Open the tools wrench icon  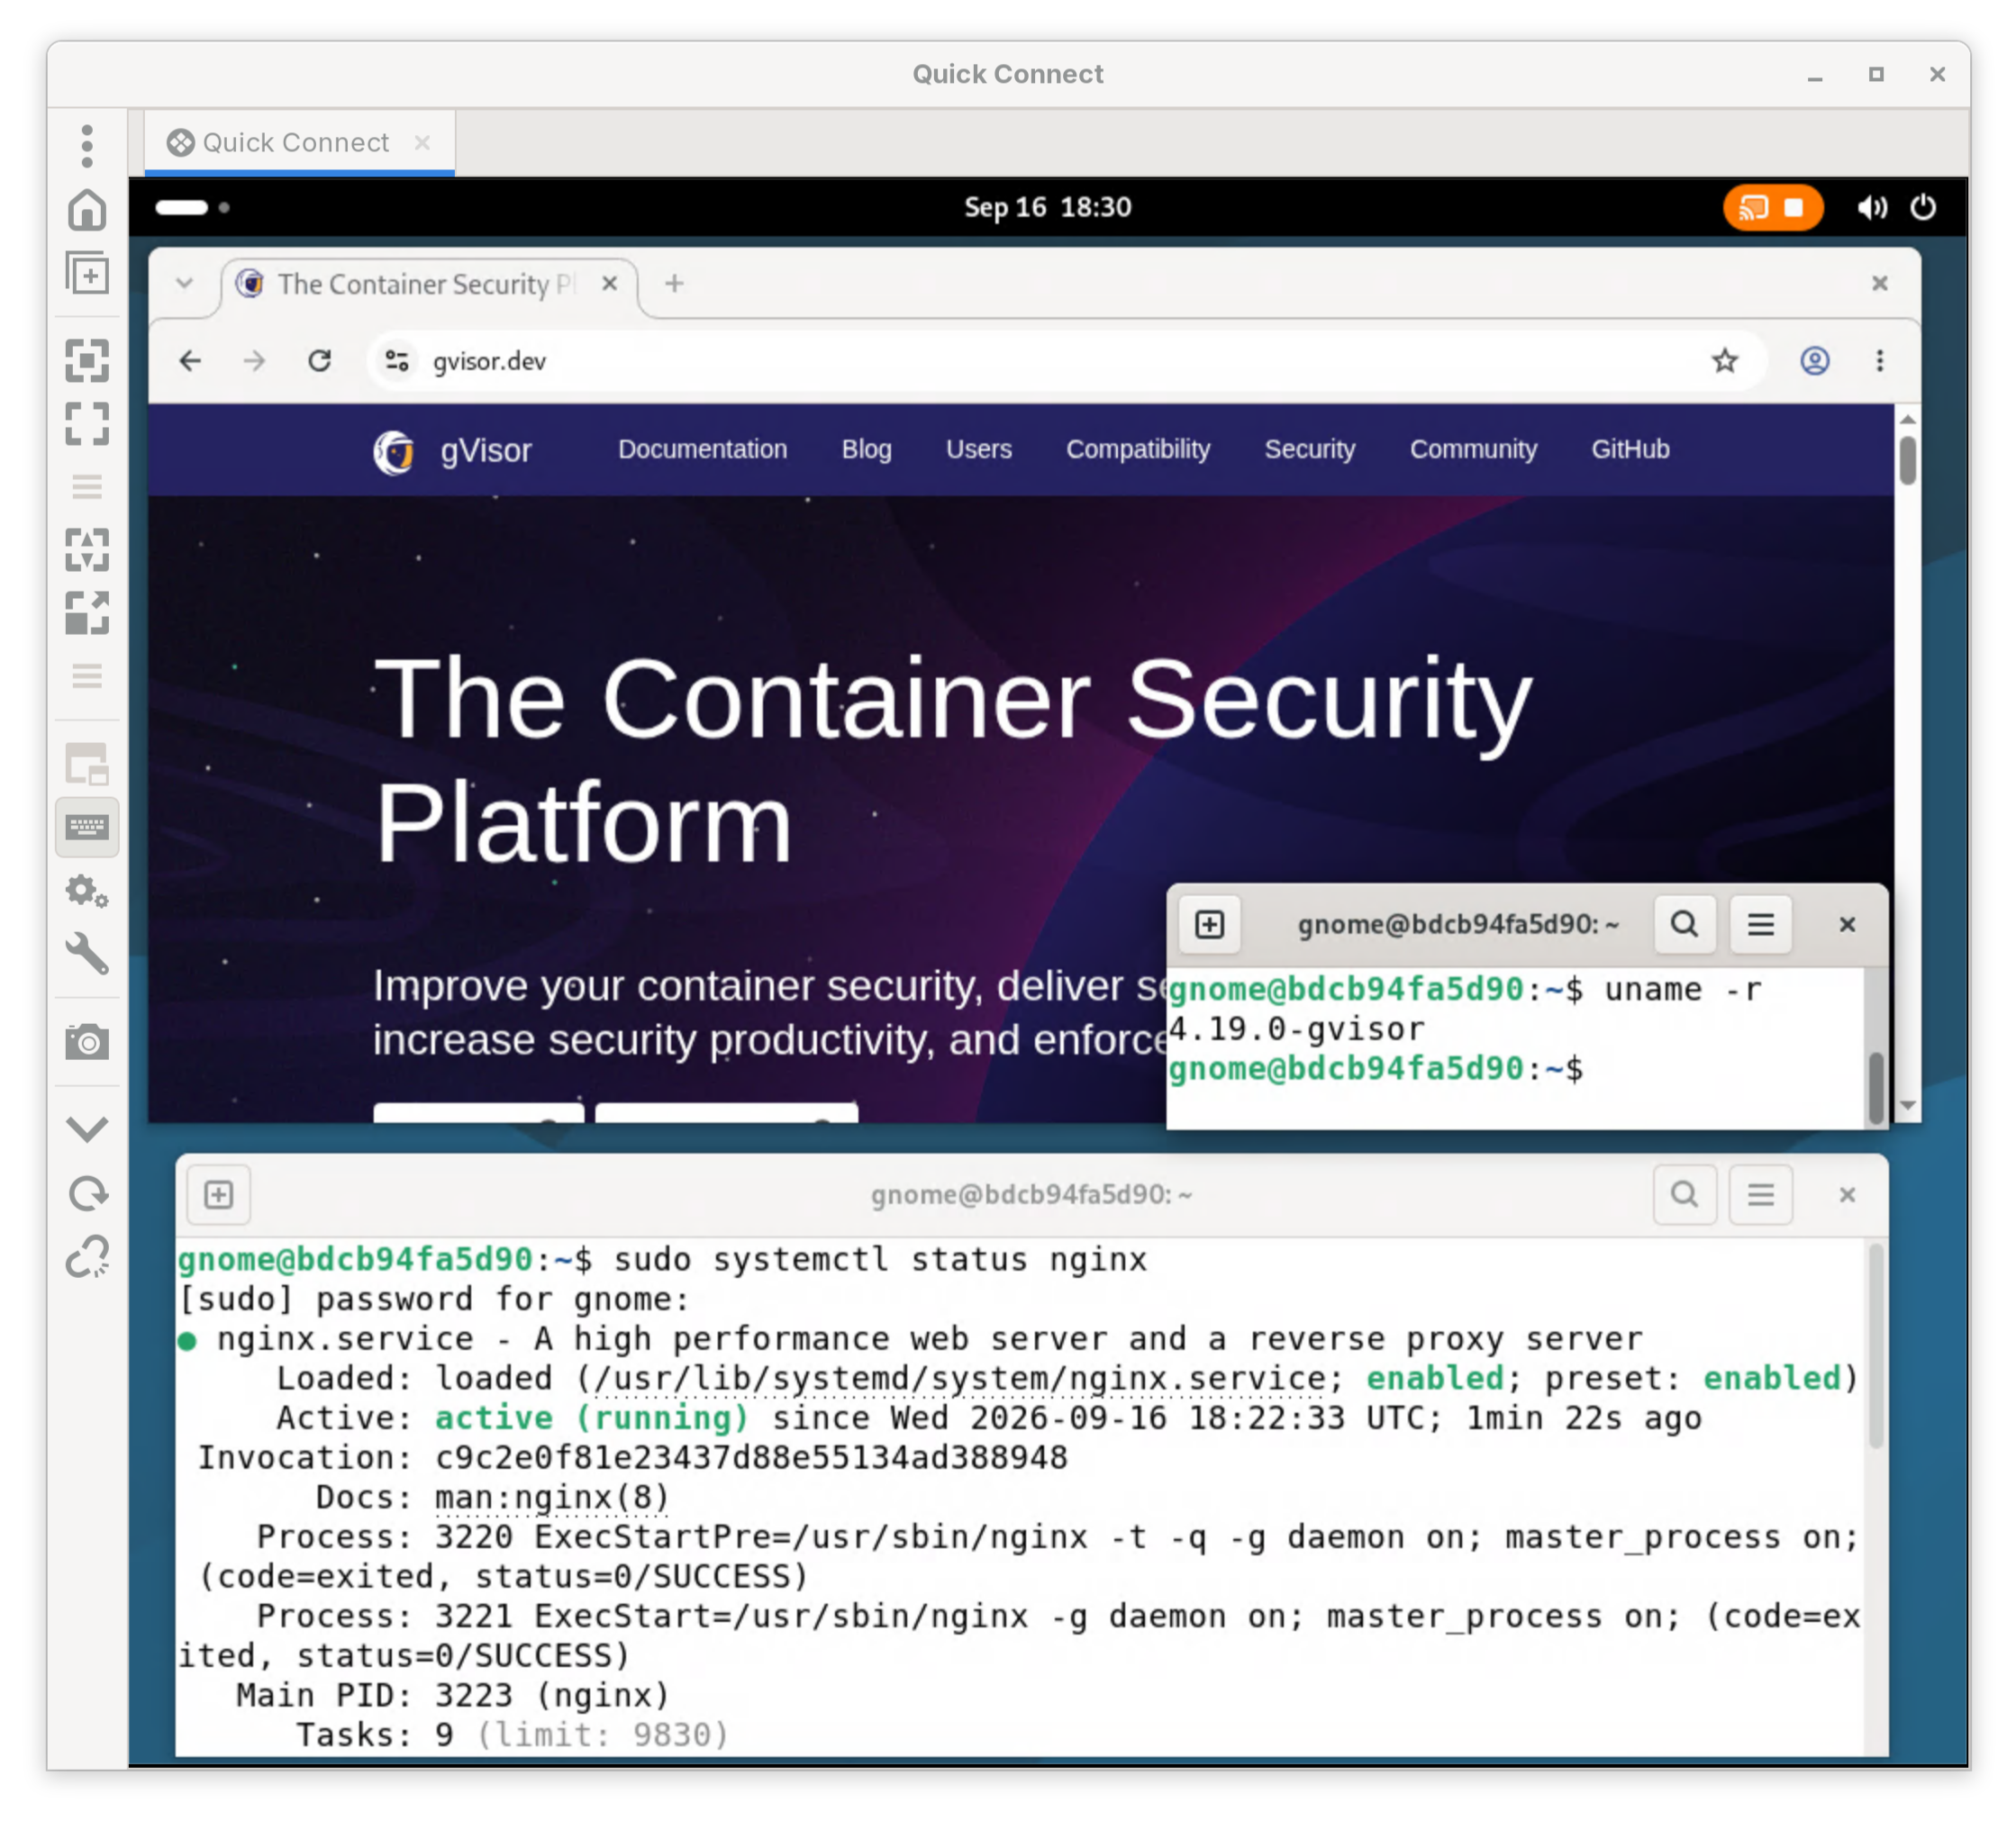pos(87,954)
